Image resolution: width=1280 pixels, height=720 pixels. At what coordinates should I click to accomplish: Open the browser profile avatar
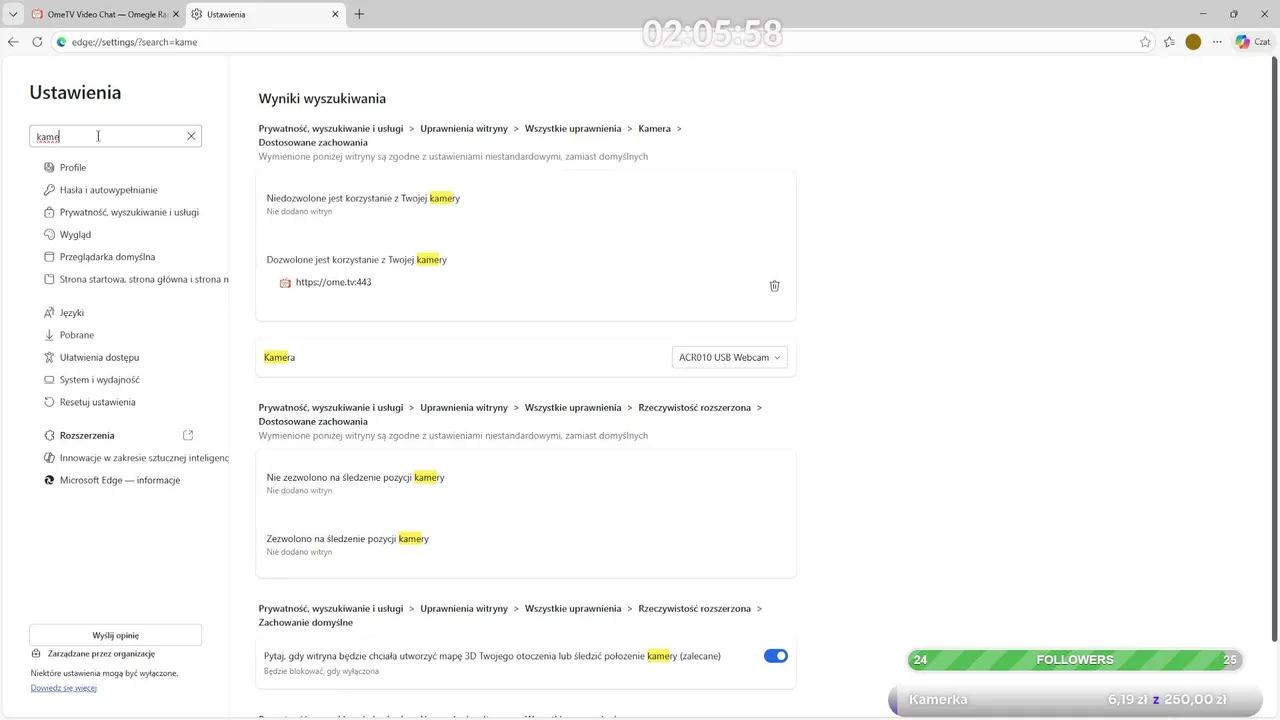coord(1193,42)
